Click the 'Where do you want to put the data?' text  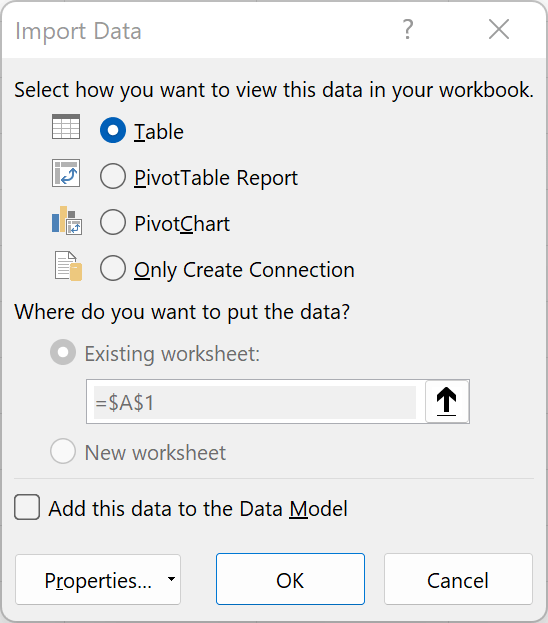(x=182, y=312)
